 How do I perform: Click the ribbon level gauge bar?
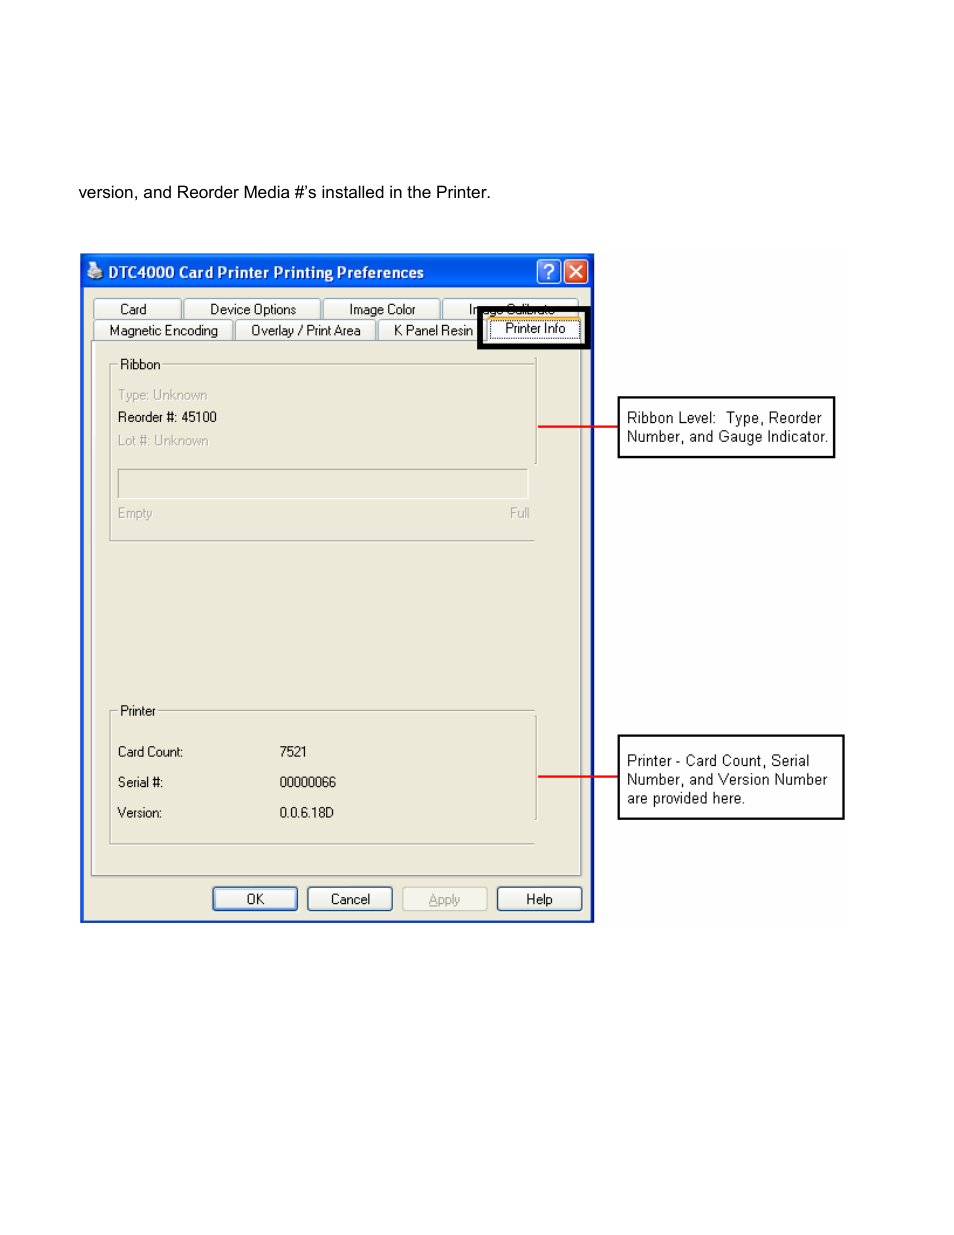tap(322, 483)
